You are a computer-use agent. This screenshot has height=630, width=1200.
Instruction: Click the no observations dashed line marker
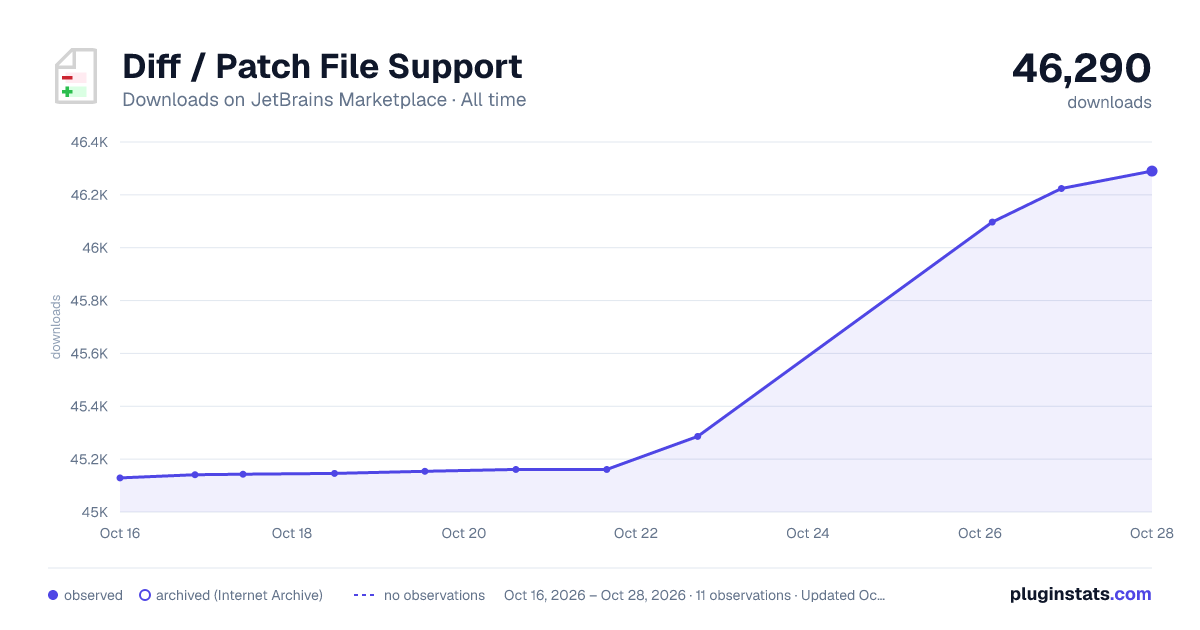364,595
